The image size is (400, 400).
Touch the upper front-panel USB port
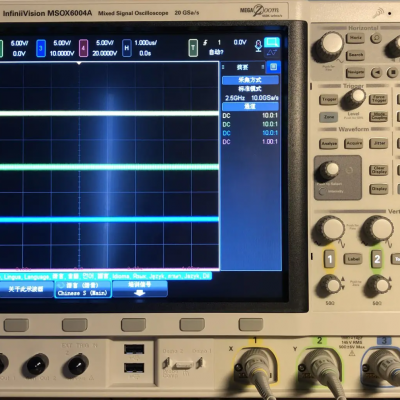pos(134,349)
